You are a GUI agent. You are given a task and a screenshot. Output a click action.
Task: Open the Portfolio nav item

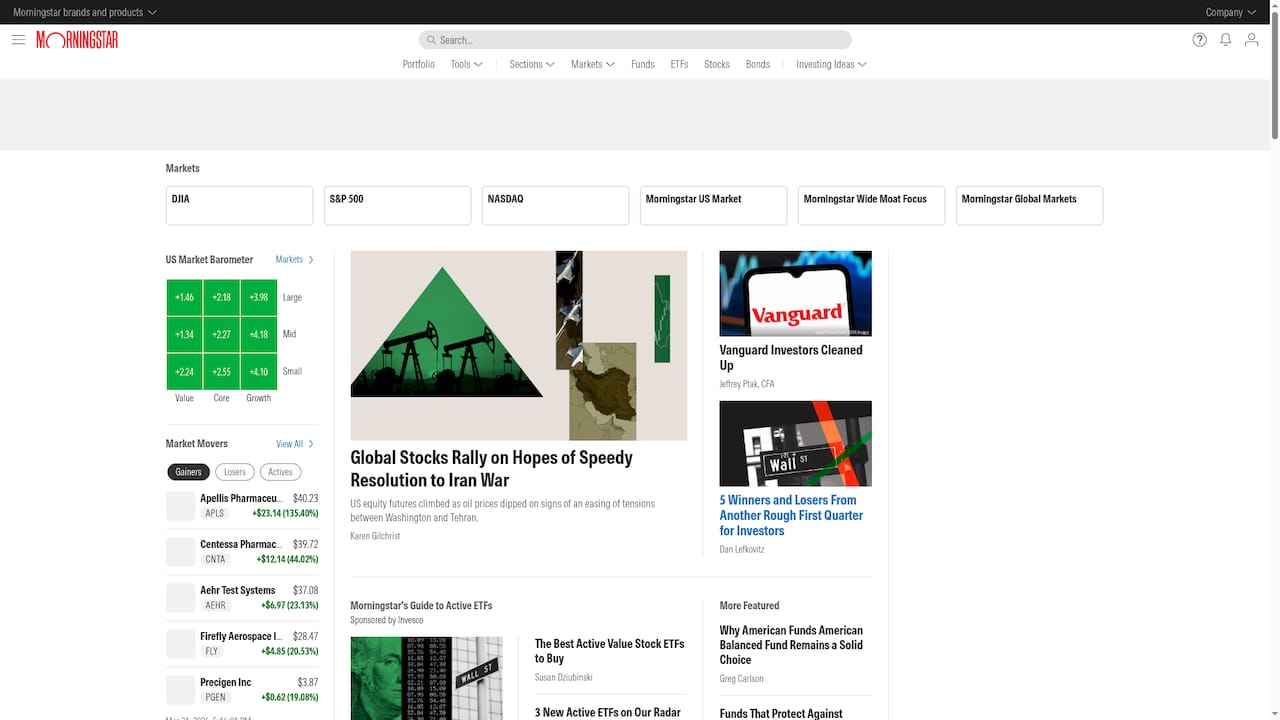point(418,64)
